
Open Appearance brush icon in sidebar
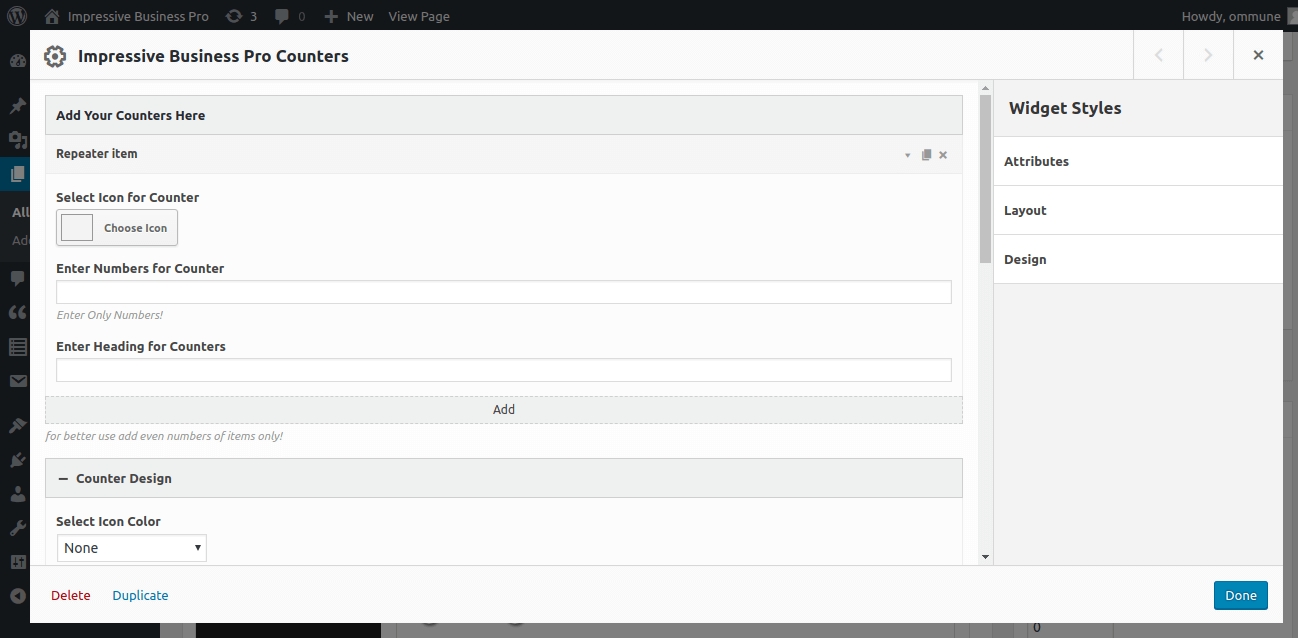click(17, 425)
